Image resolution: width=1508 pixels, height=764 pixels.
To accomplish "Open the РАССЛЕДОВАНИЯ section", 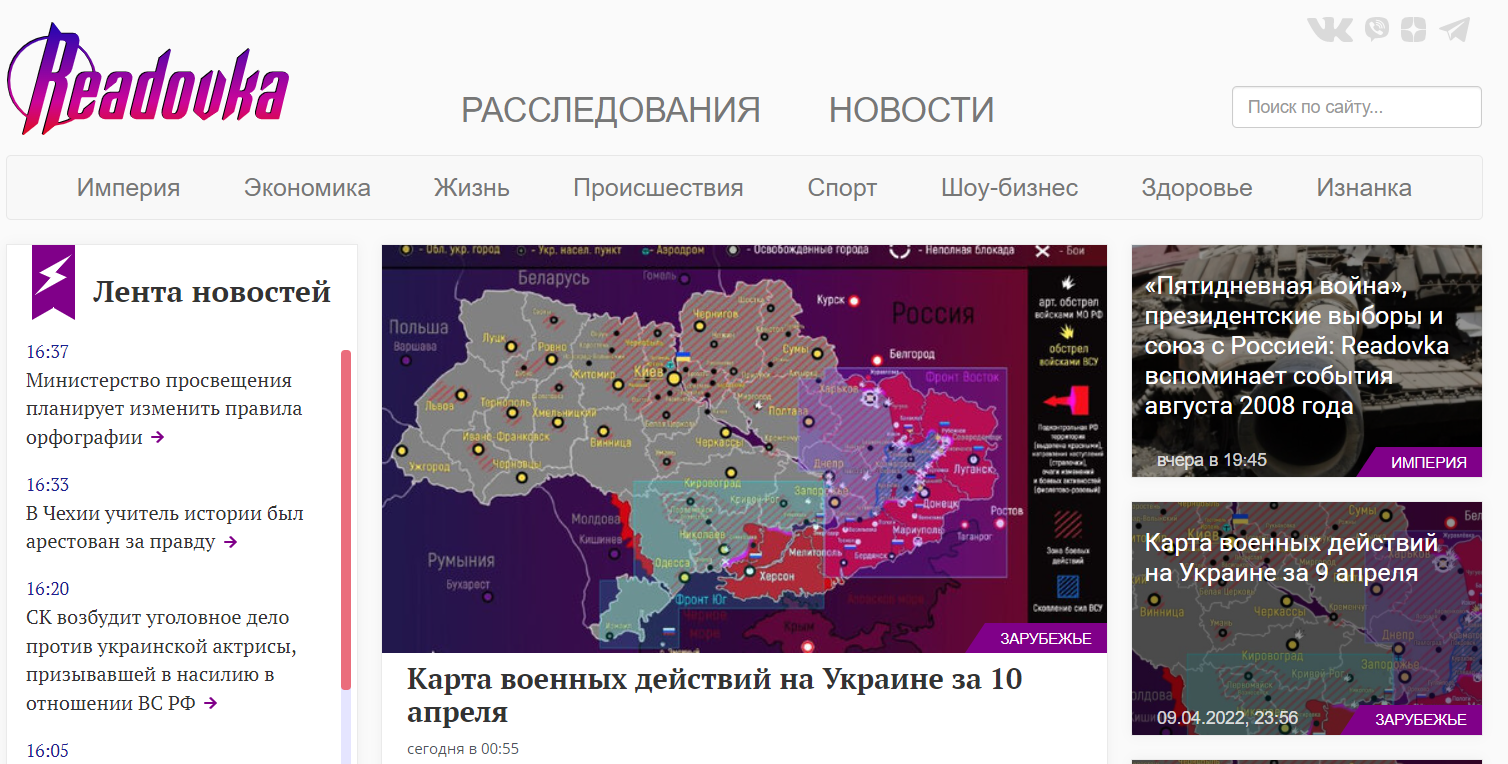I will pyautogui.click(x=610, y=109).
